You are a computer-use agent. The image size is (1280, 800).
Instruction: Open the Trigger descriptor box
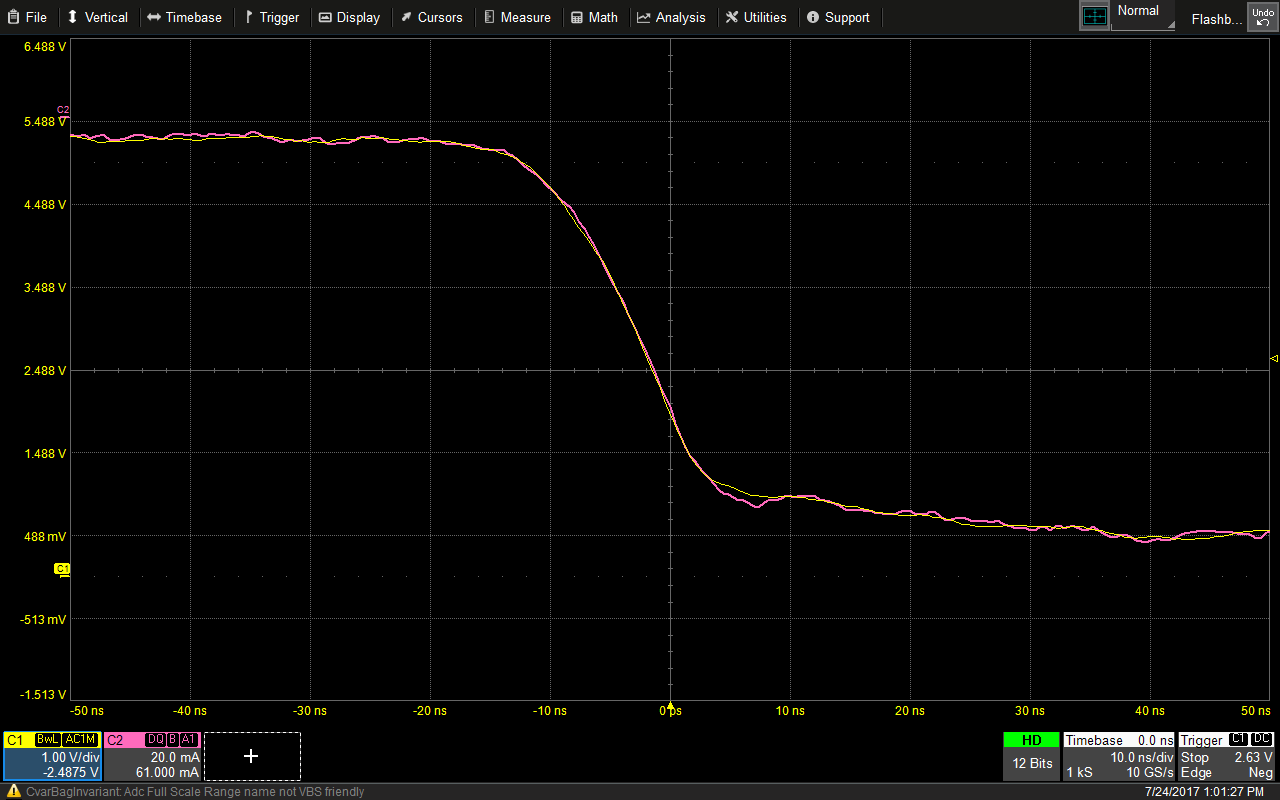[x=1226, y=756]
